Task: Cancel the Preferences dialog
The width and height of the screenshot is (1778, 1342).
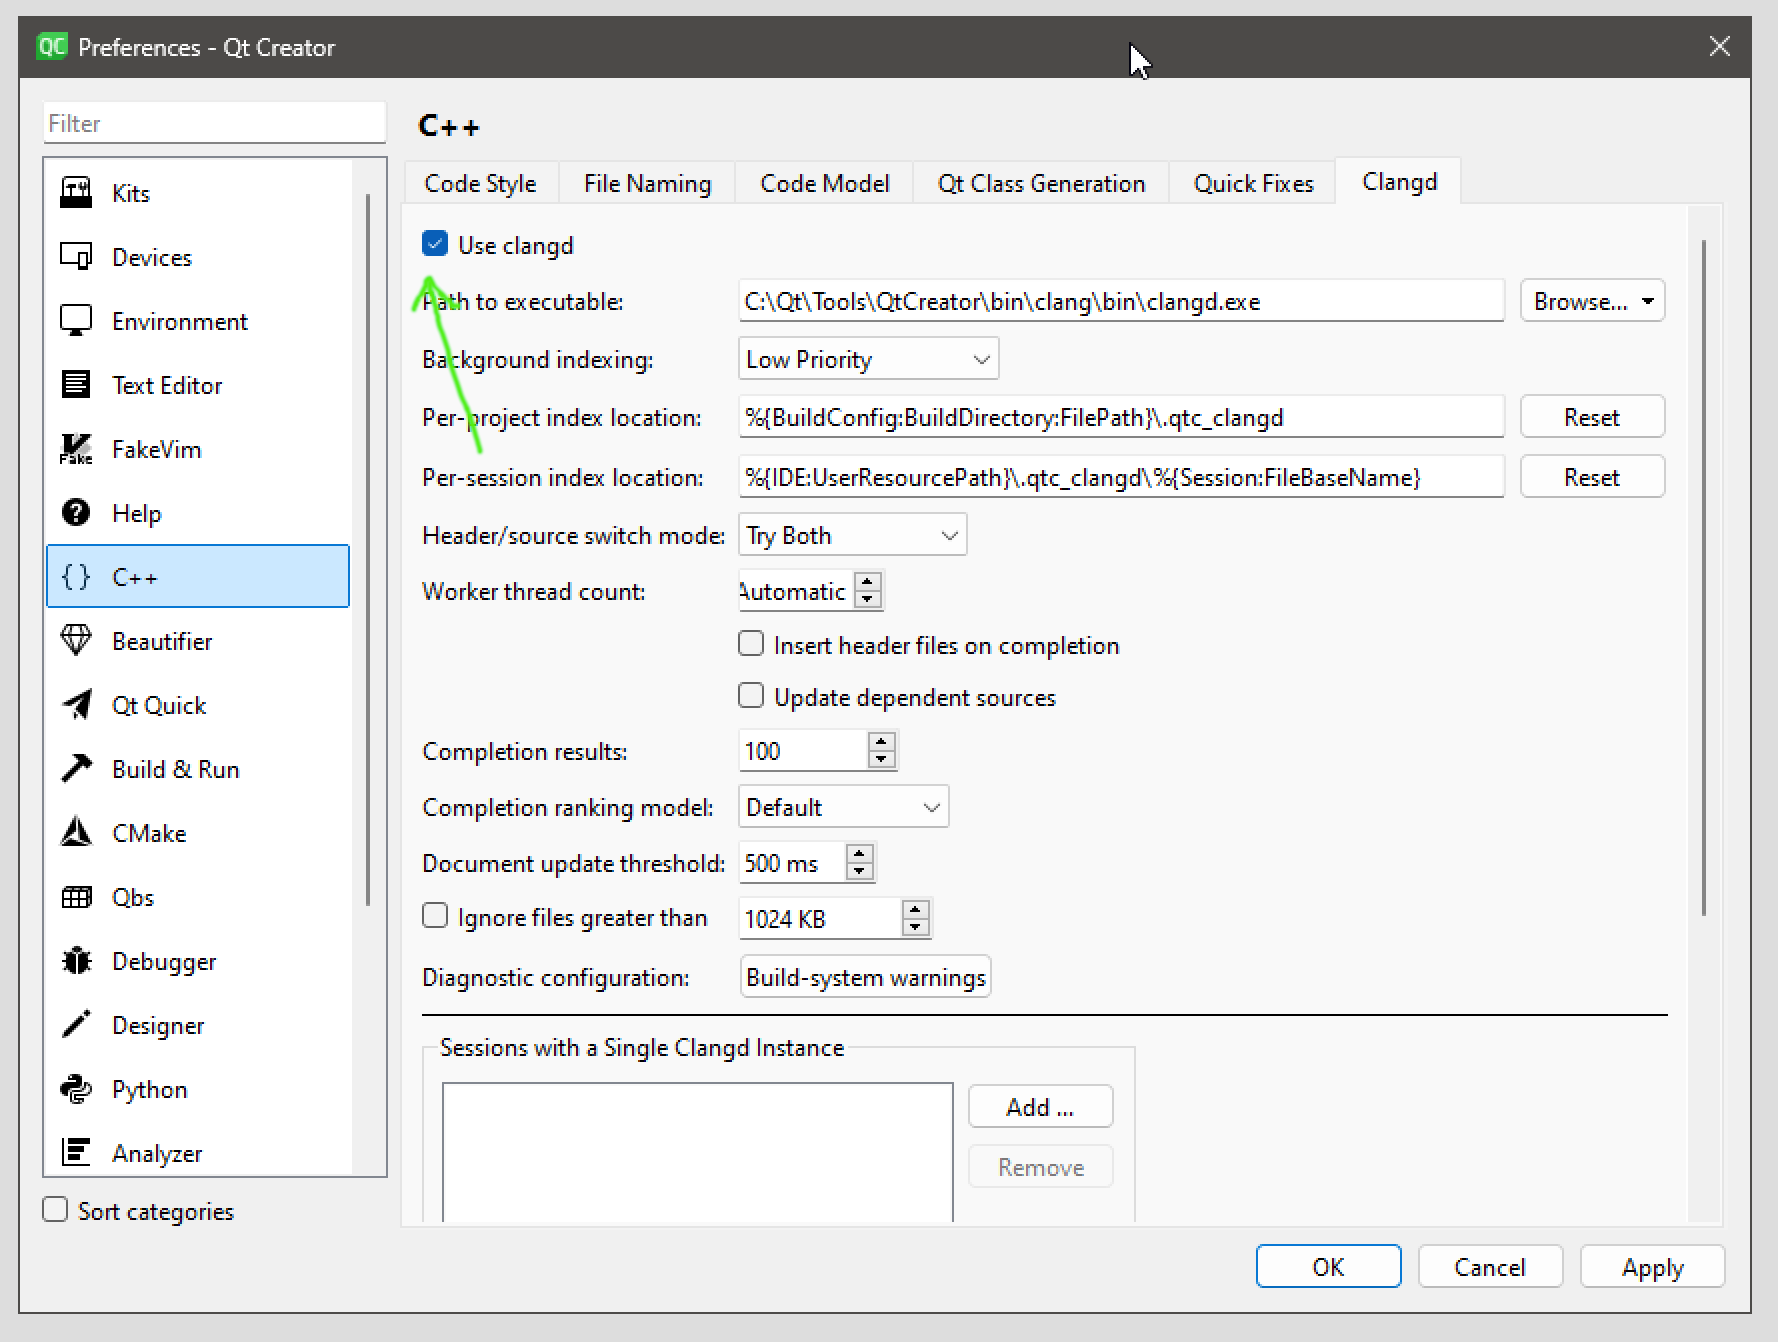Action: coord(1490,1266)
